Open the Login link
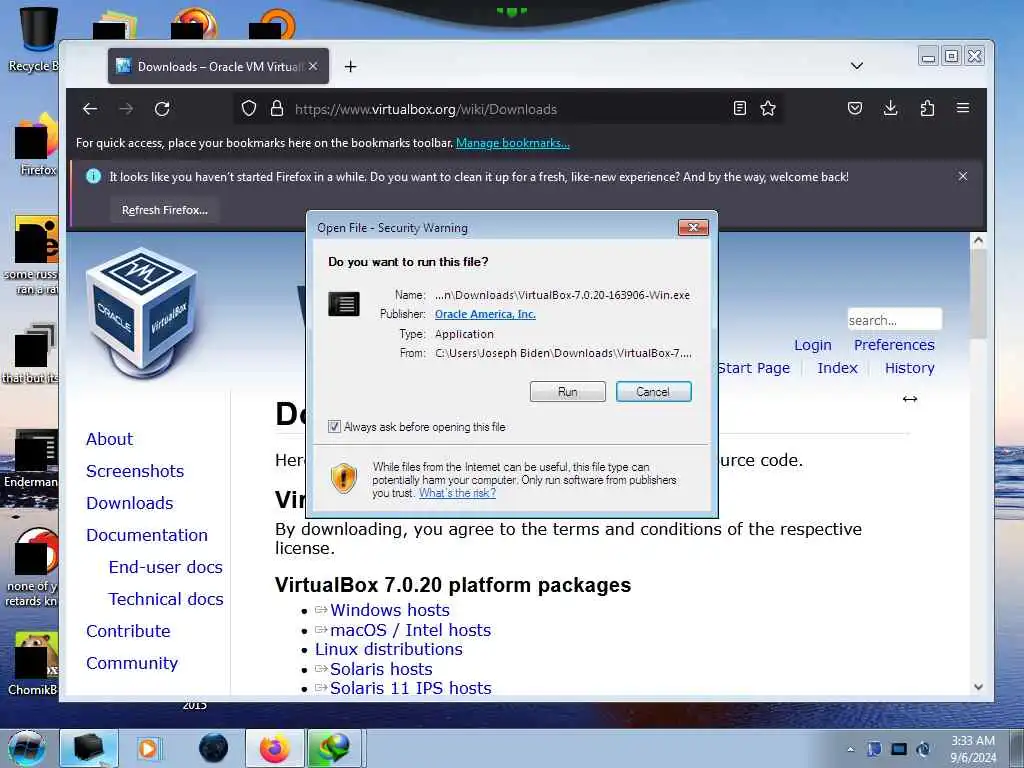This screenshot has width=1024, height=768. click(x=812, y=345)
